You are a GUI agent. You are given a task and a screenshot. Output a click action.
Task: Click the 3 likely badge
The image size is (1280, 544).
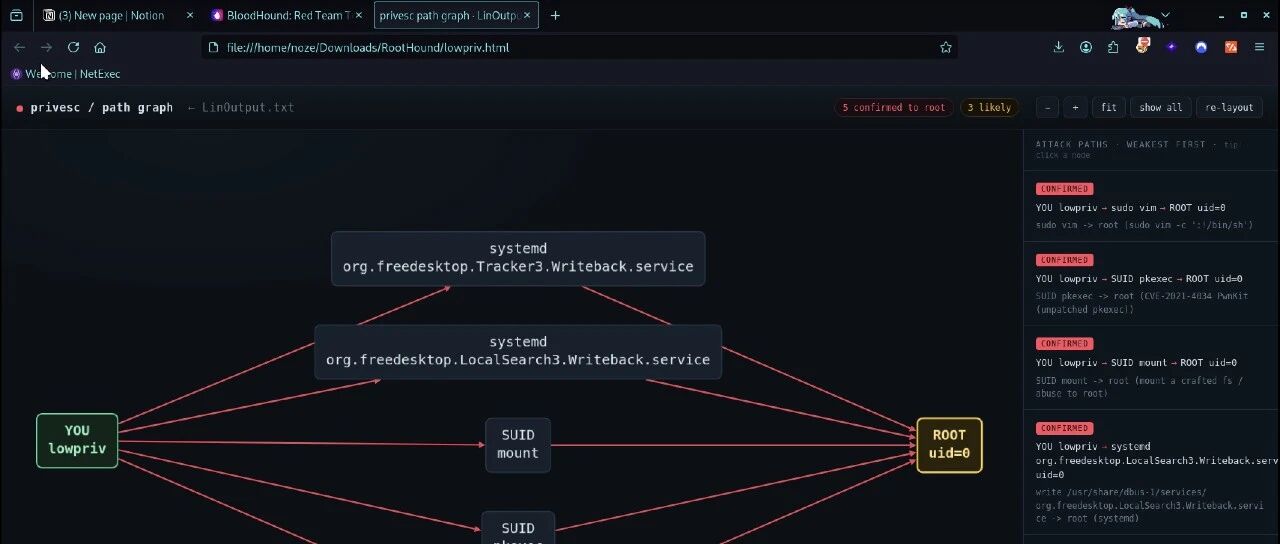point(989,107)
